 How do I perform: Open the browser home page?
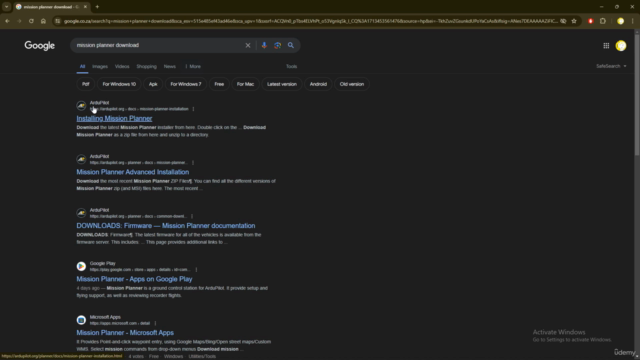[x=43, y=21]
